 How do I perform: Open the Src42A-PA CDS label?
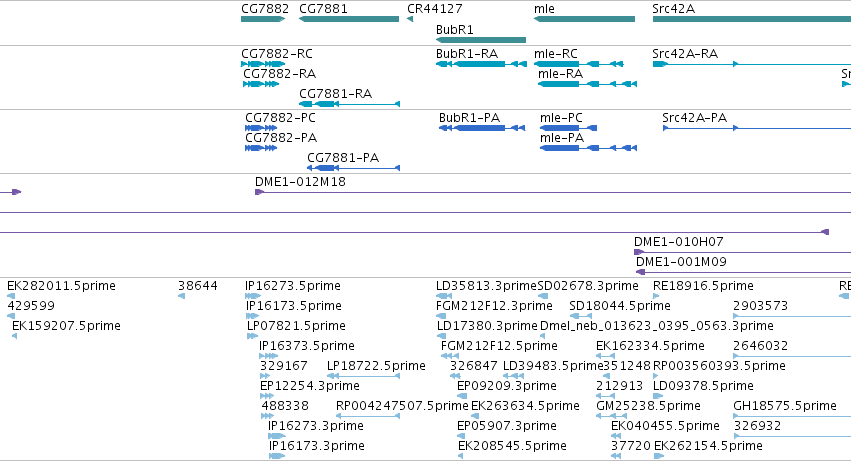694,118
